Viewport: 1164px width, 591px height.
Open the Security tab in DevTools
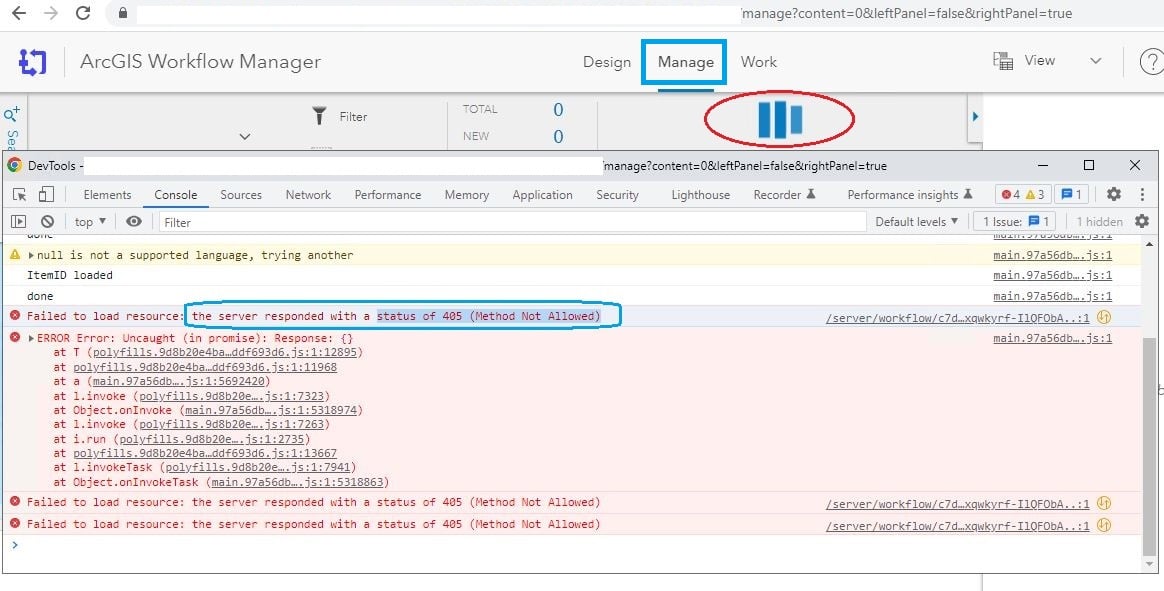617,195
